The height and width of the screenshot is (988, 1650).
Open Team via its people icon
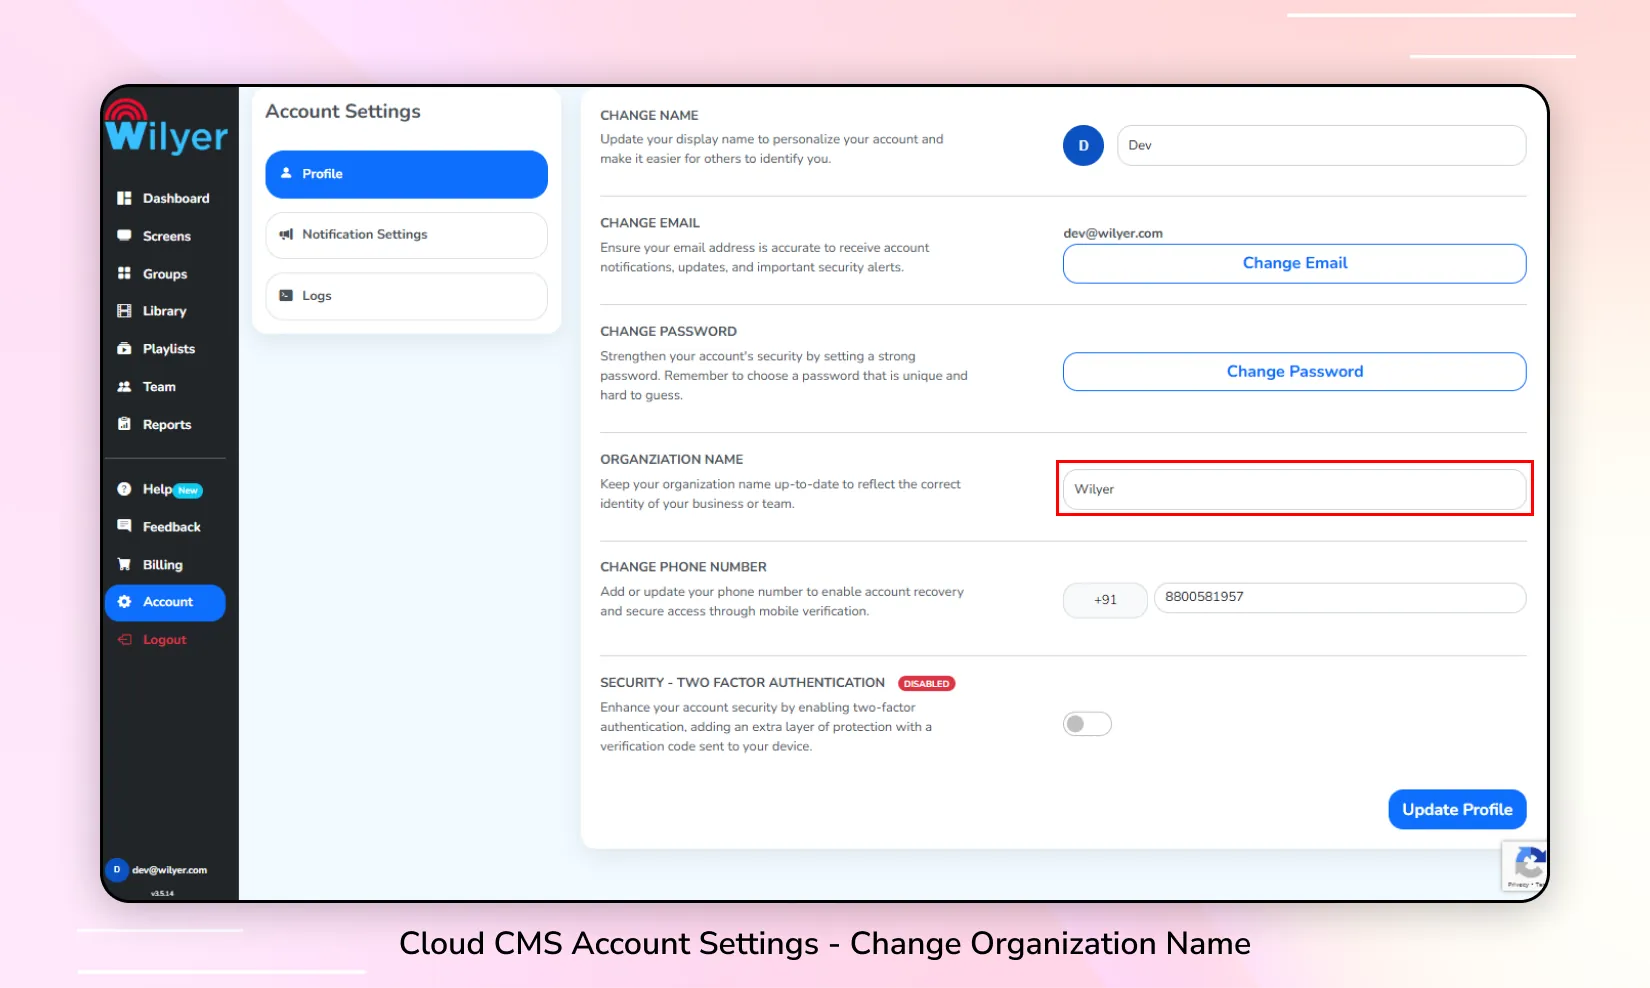coord(124,387)
